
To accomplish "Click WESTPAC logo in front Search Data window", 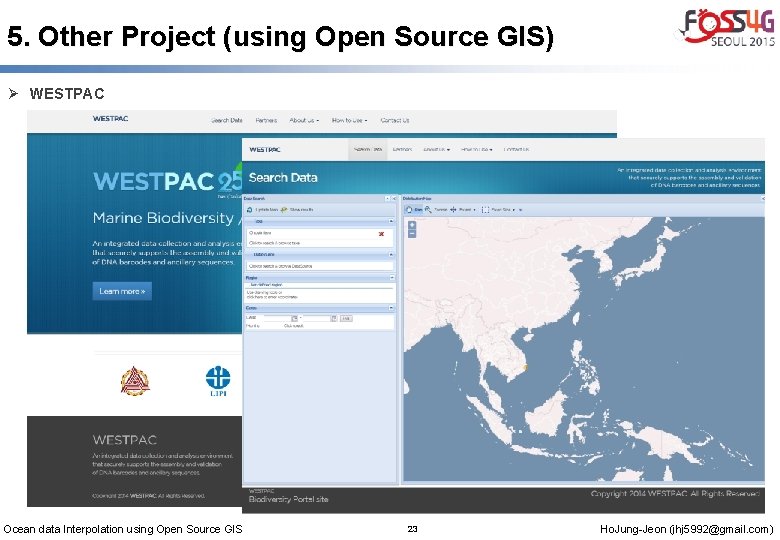I will [265, 149].
